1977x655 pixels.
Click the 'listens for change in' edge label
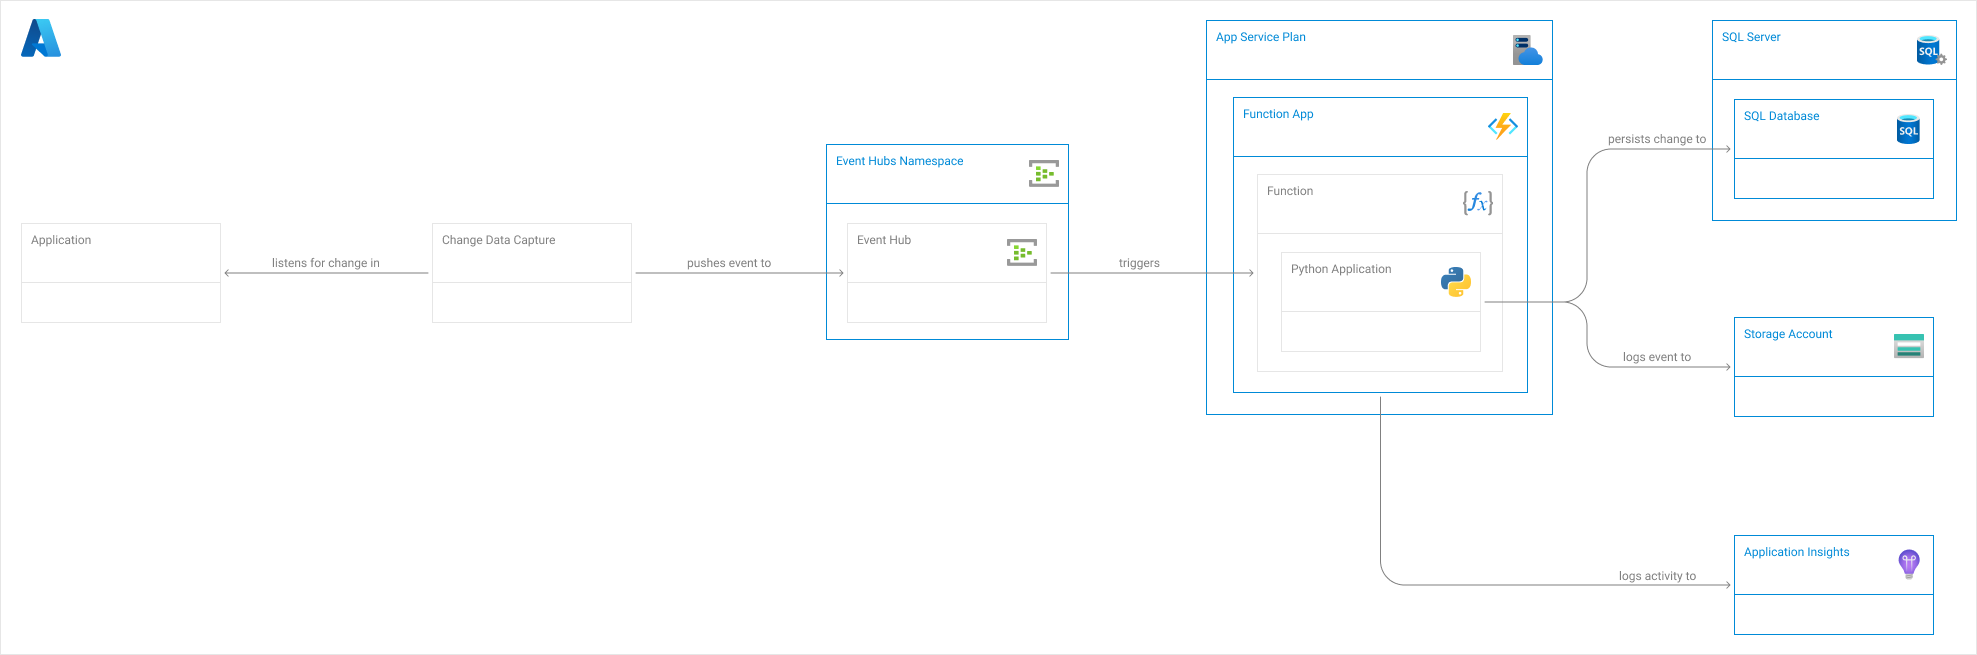point(326,263)
